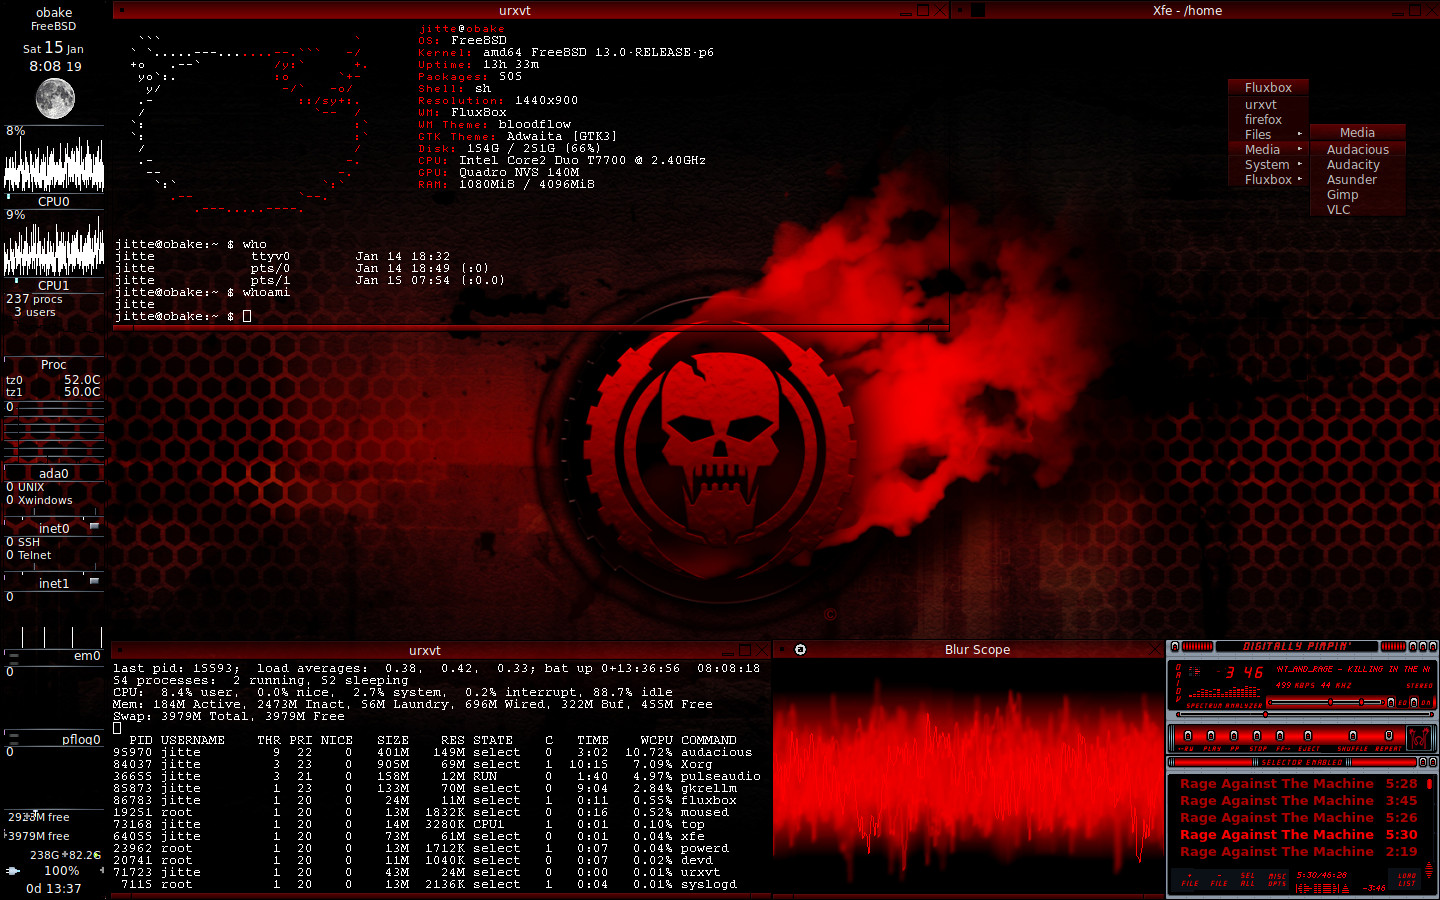
Task: Launch urxvt from the Fluxbox menu
Action: coord(1268,104)
